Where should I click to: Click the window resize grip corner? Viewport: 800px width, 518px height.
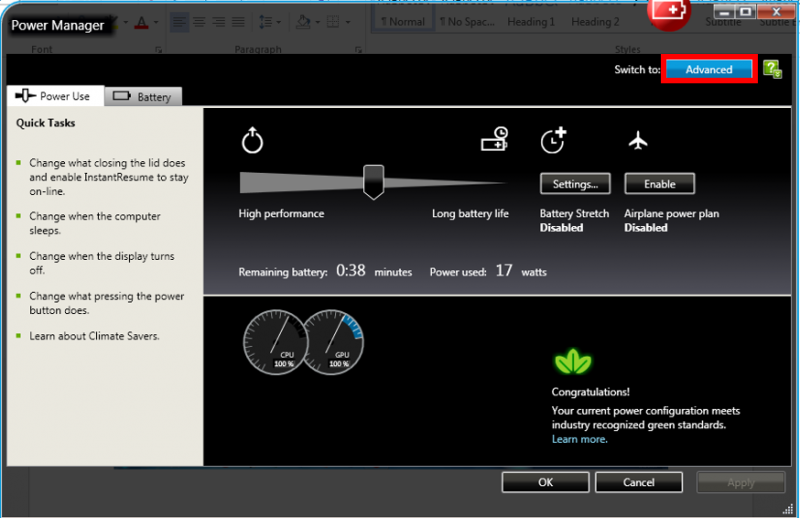coord(788,509)
